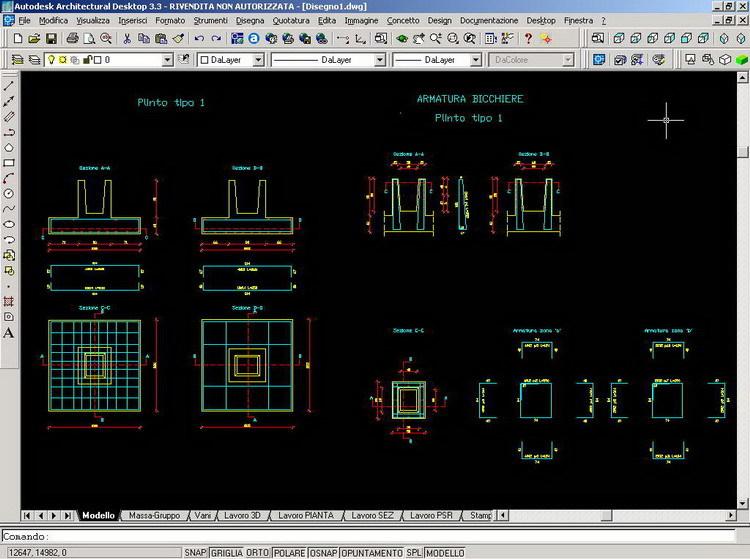The width and height of the screenshot is (750, 559).
Task: Select the Circle draw tool
Action: click(x=9, y=193)
